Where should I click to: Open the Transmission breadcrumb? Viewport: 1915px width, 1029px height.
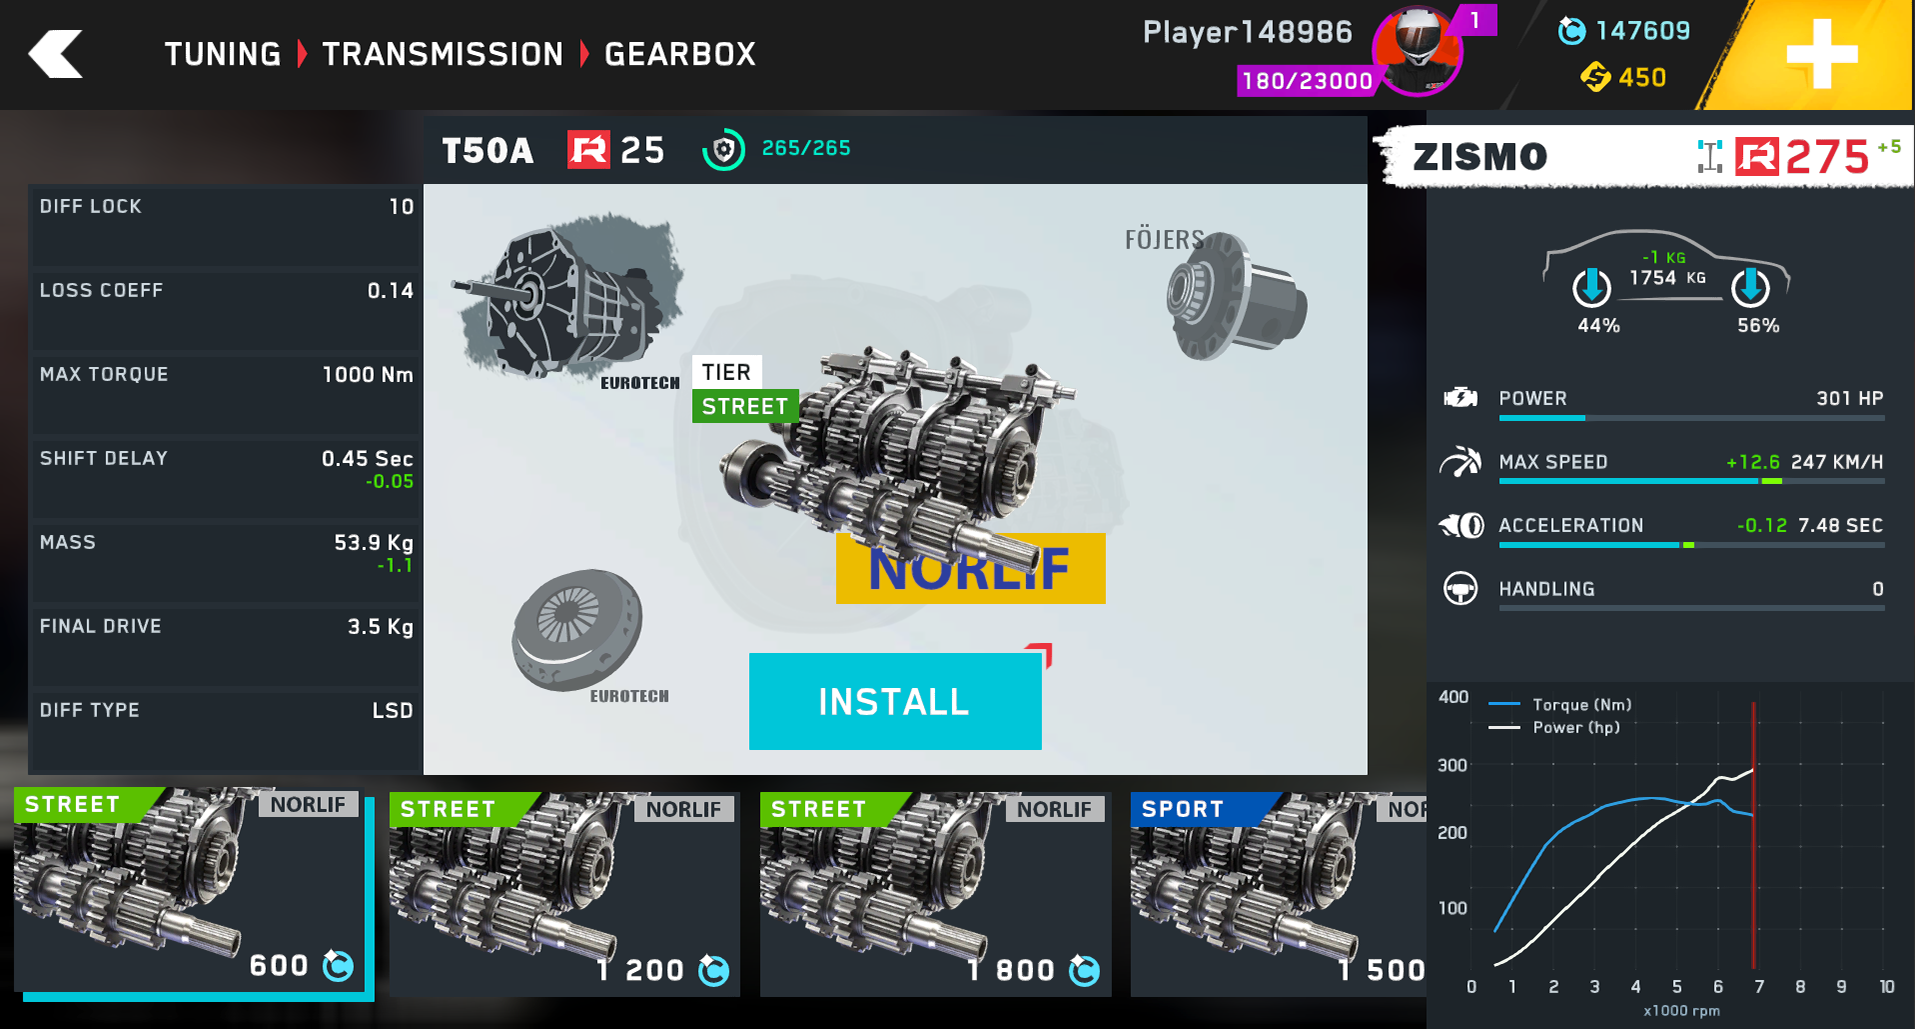coord(442,54)
